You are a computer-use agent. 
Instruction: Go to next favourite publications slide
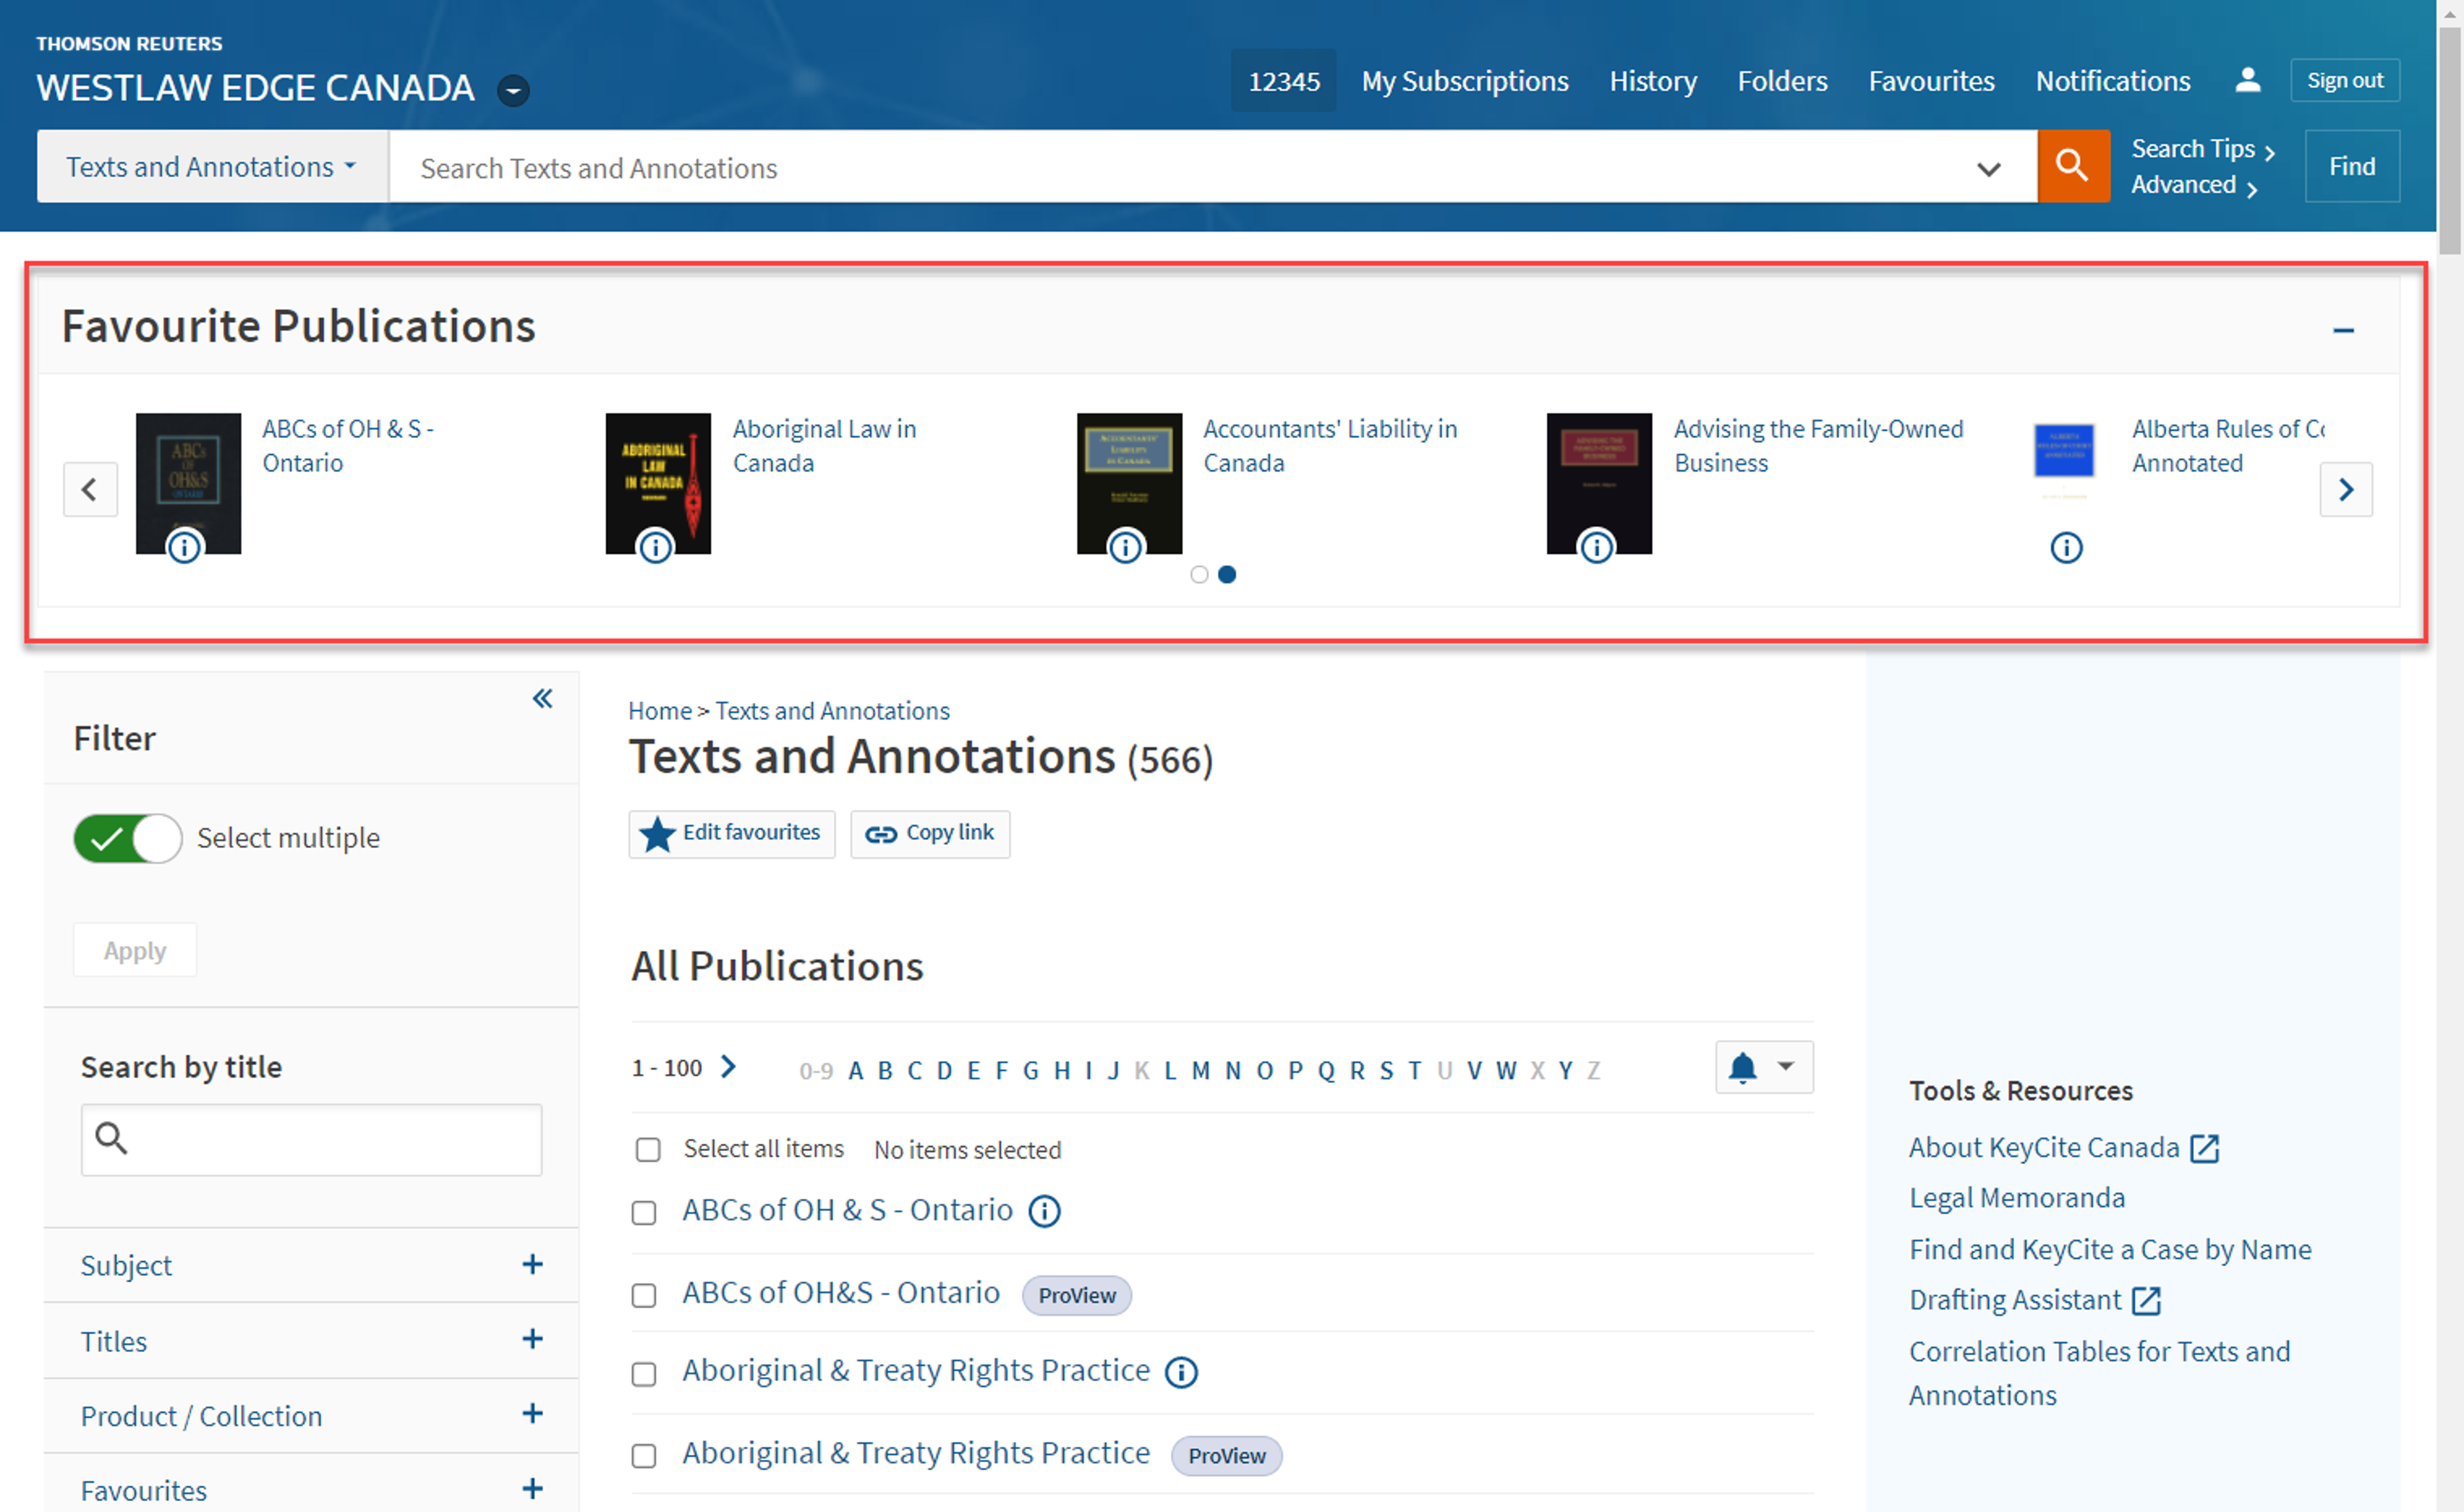tap(2345, 489)
